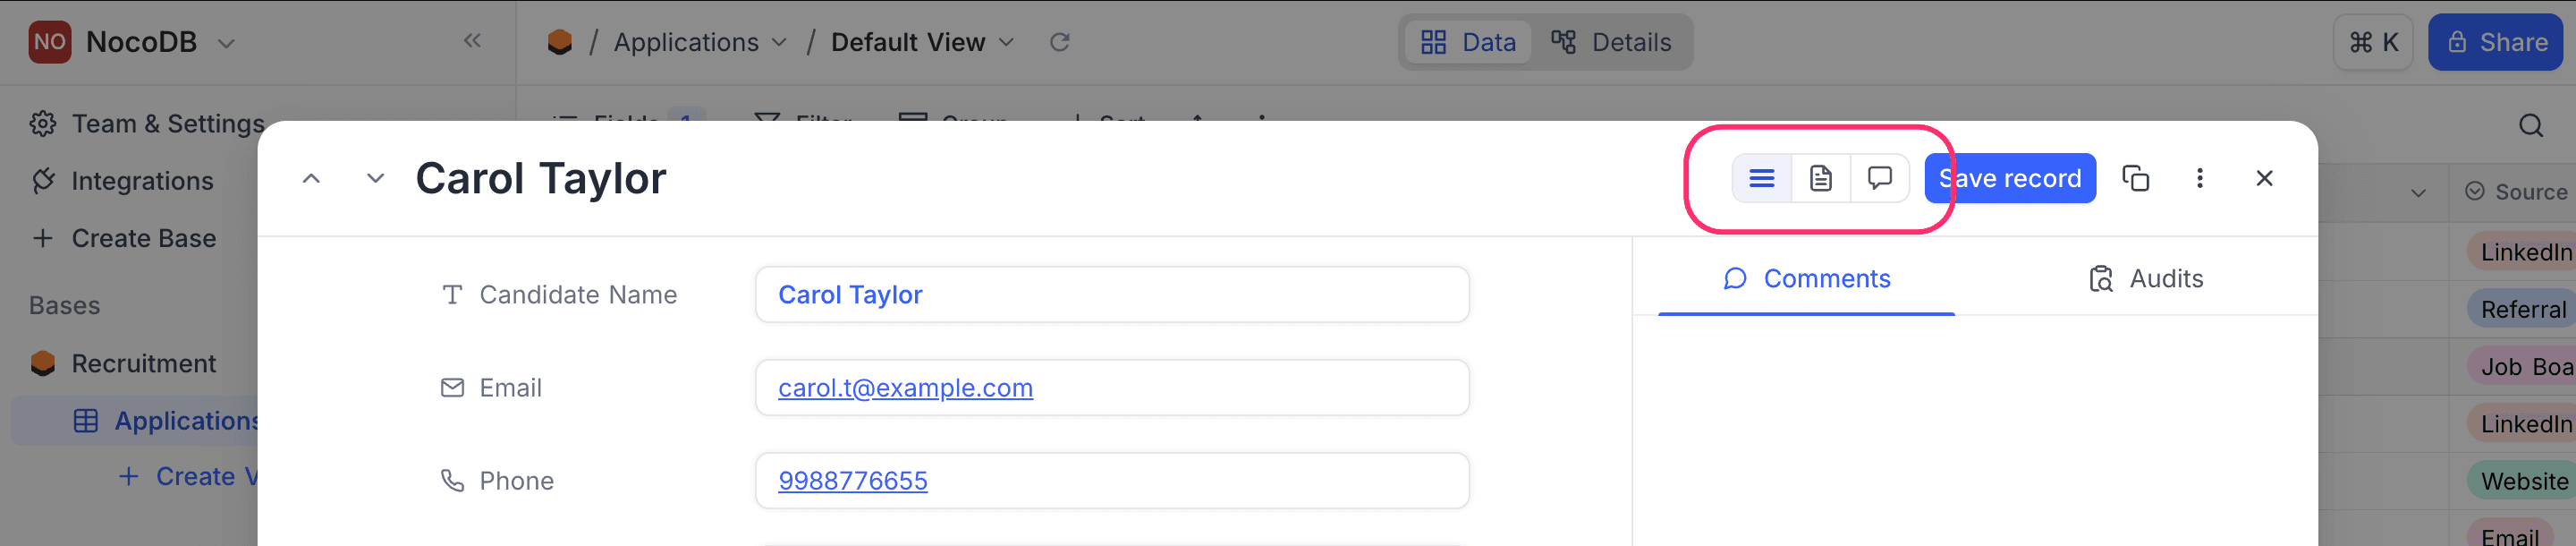Open the search icon in toolbar
The image size is (2576, 546).
tap(2530, 125)
